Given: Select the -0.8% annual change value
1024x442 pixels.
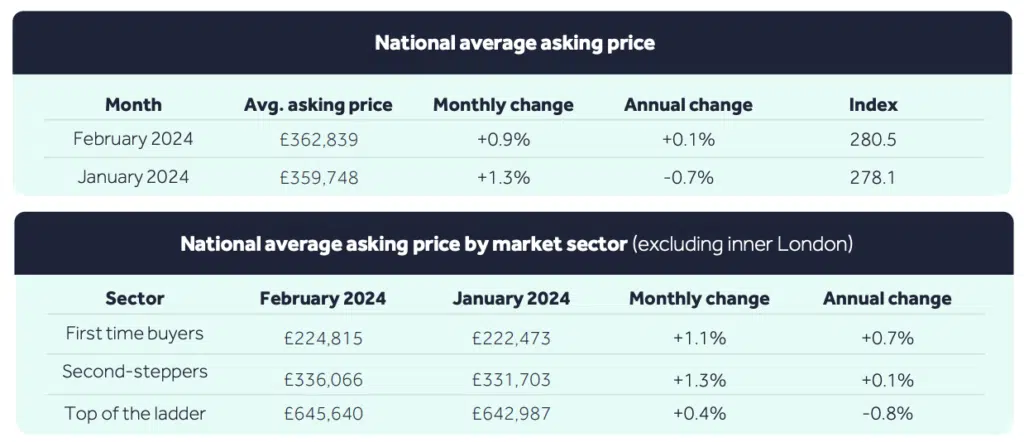Looking at the screenshot, I should [x=887, y=413].
